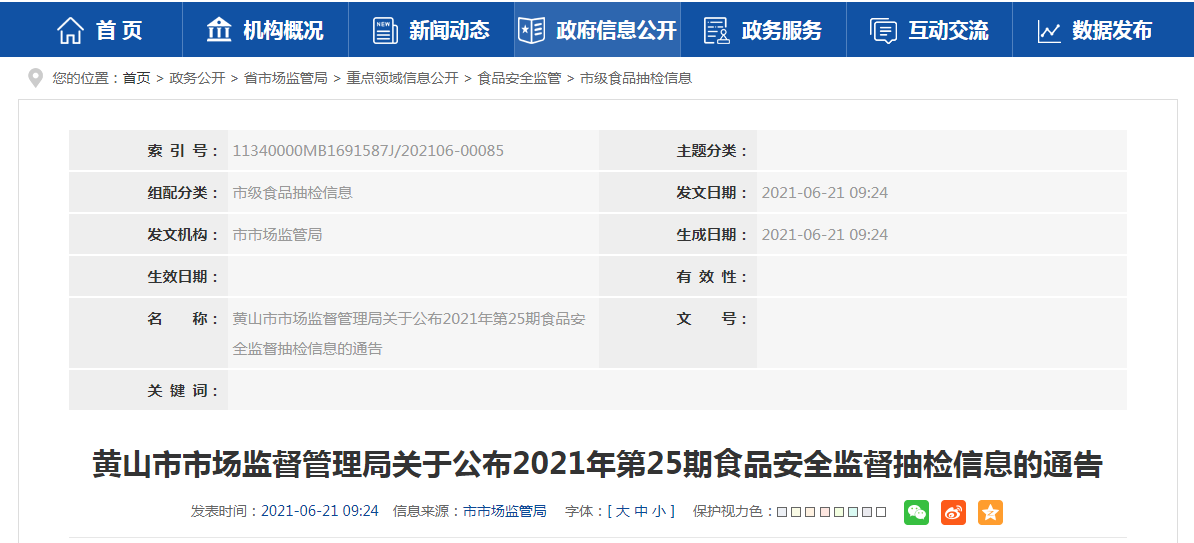Follow the 政务公开 breadcrumb link
1194x543 pixels.
pos(197,78)
